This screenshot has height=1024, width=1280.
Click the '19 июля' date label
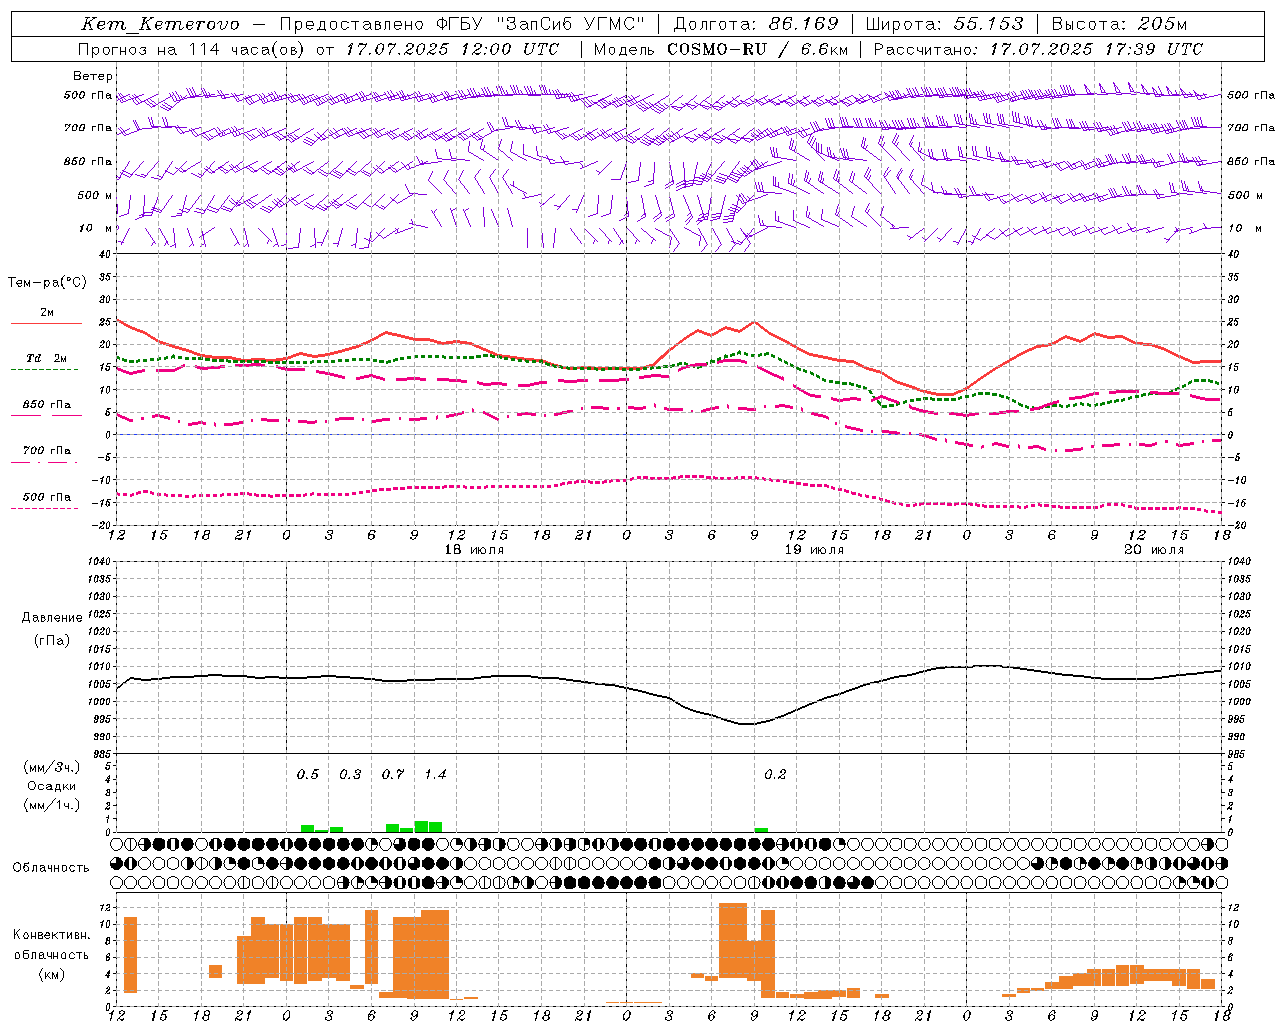point(814,550)
